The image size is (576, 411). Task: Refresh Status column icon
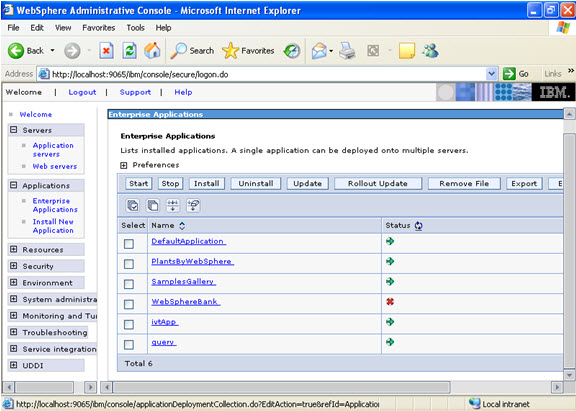click(418, 226)
